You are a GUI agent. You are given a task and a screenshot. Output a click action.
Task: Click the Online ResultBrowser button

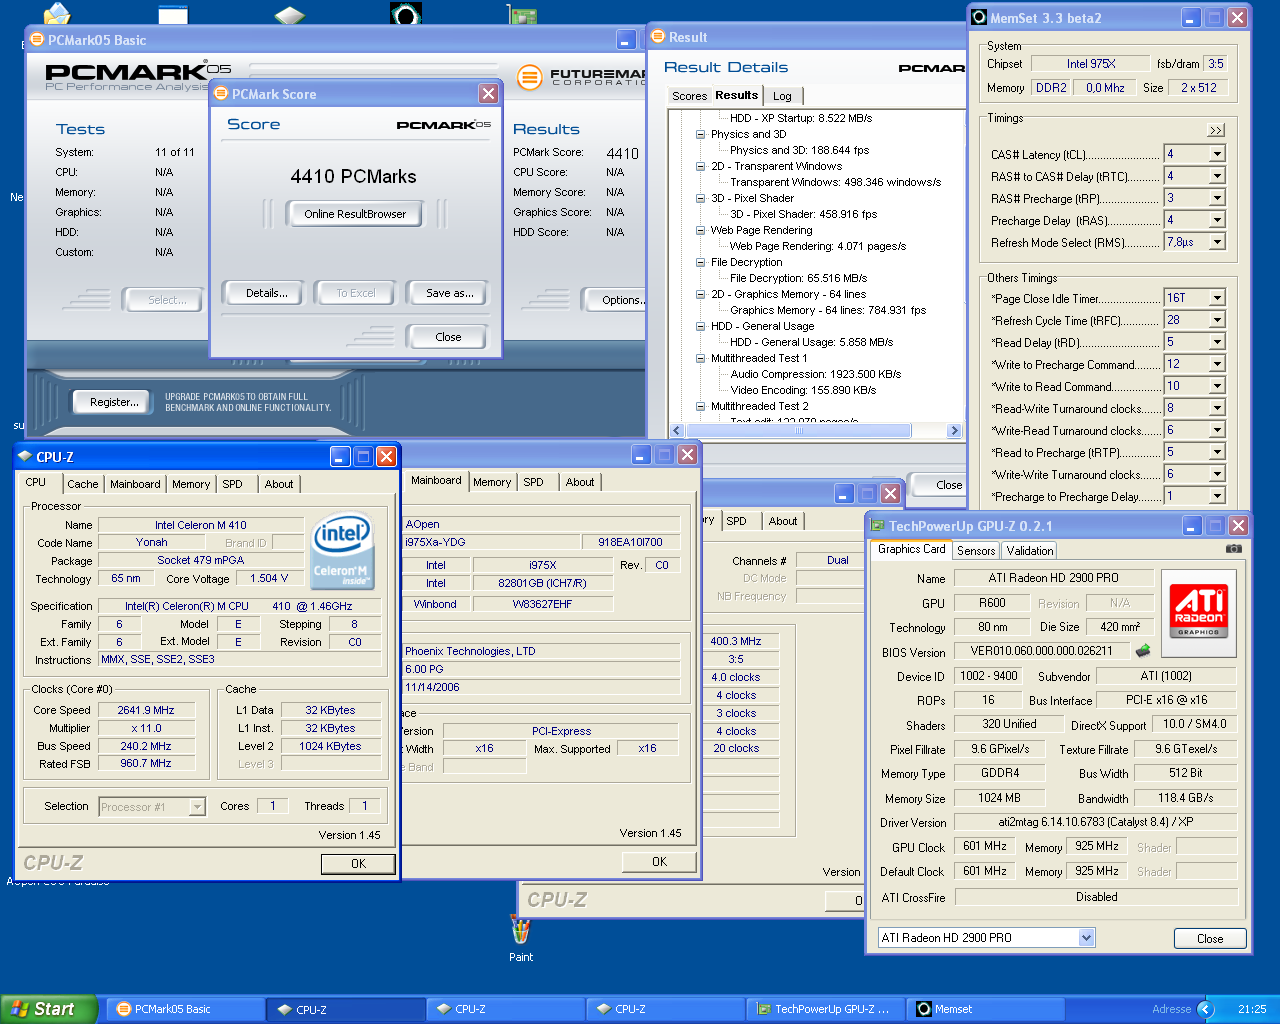point(355,214)
